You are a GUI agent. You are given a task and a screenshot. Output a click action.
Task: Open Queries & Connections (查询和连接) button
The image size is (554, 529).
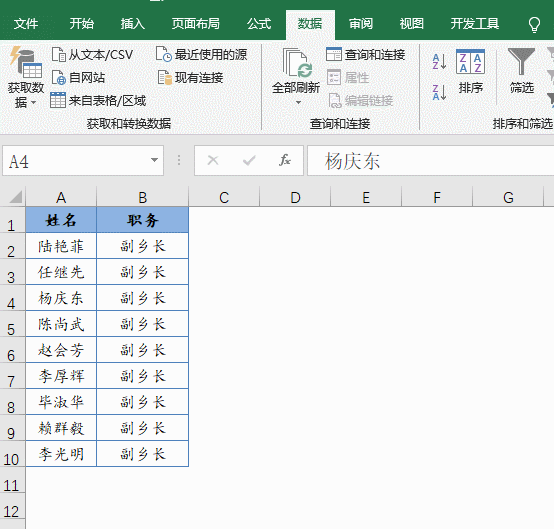point(366,54)
